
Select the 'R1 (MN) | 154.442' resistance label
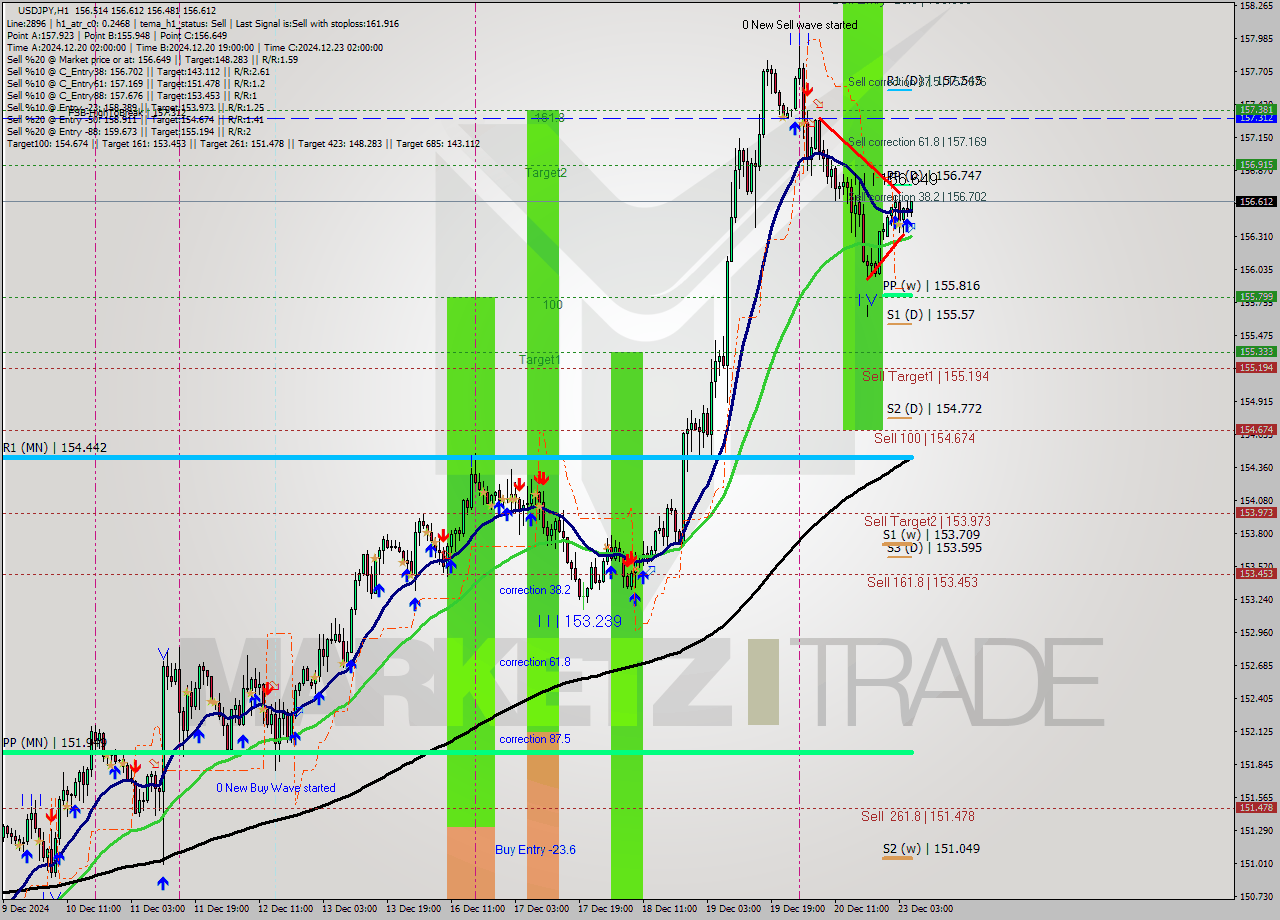tap(55, 448)
